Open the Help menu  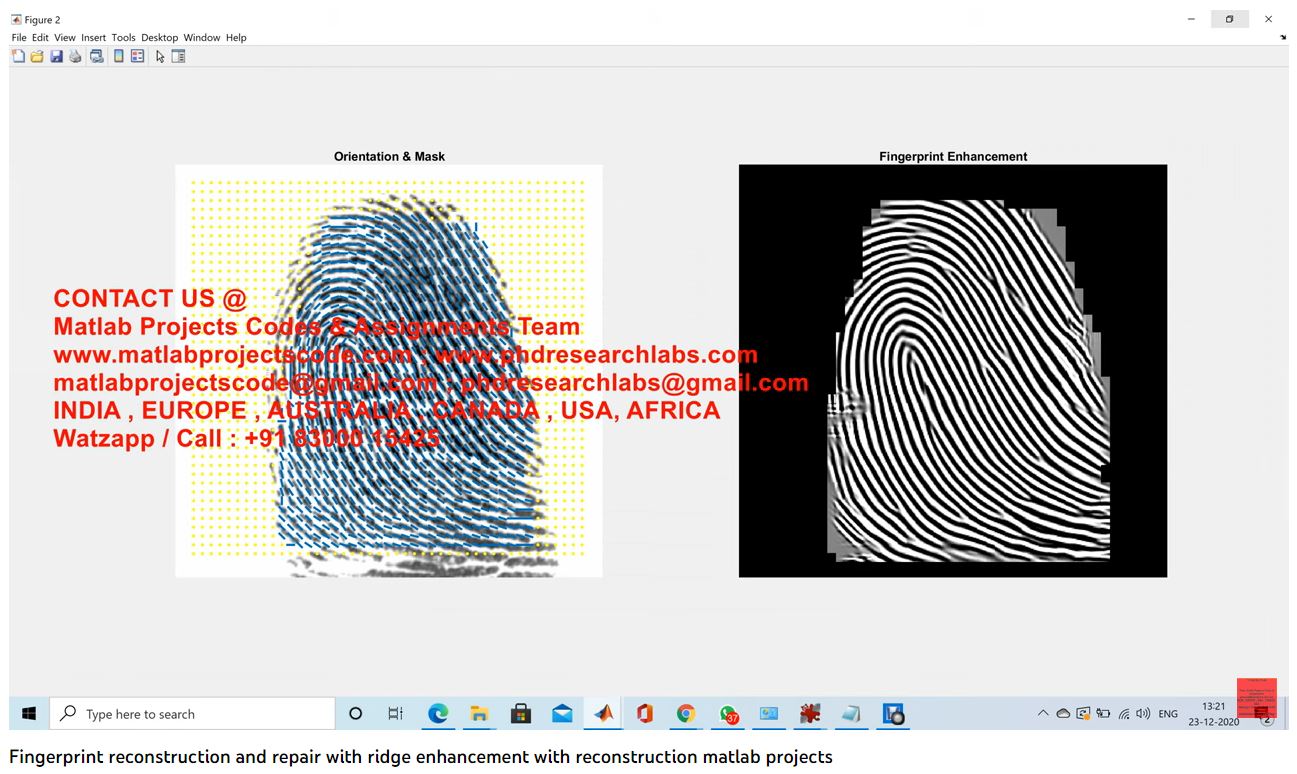[x=236, y=38]
